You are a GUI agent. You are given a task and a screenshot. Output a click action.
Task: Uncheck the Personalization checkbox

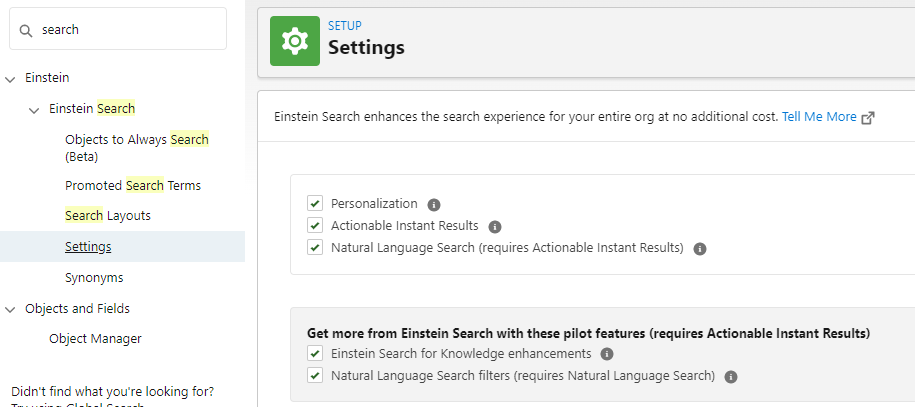click(315, 203)
